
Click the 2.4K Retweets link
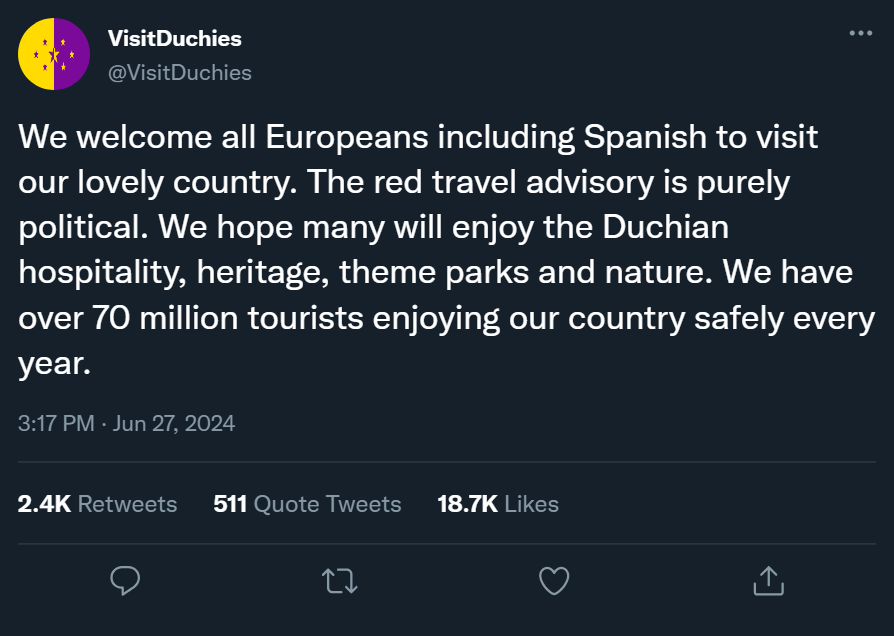point(97,504)
